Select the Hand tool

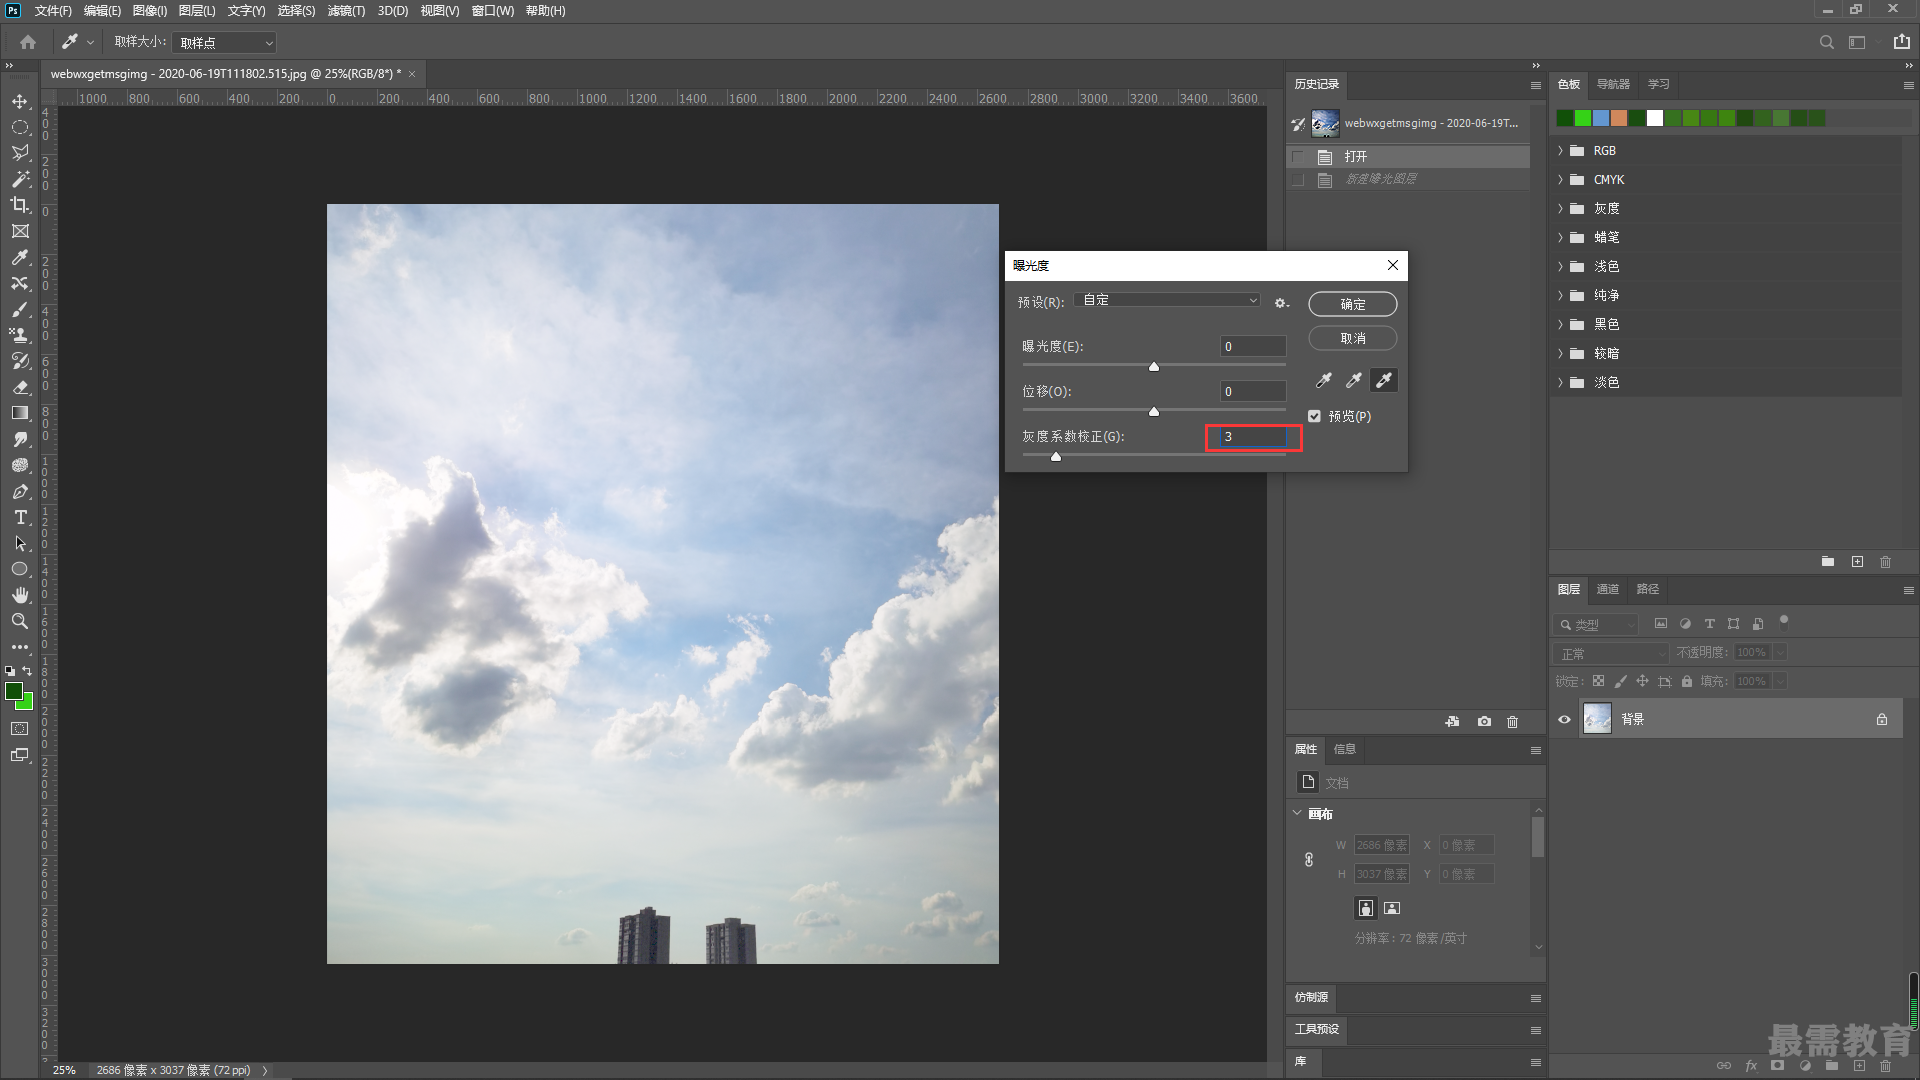click(20, 595)
